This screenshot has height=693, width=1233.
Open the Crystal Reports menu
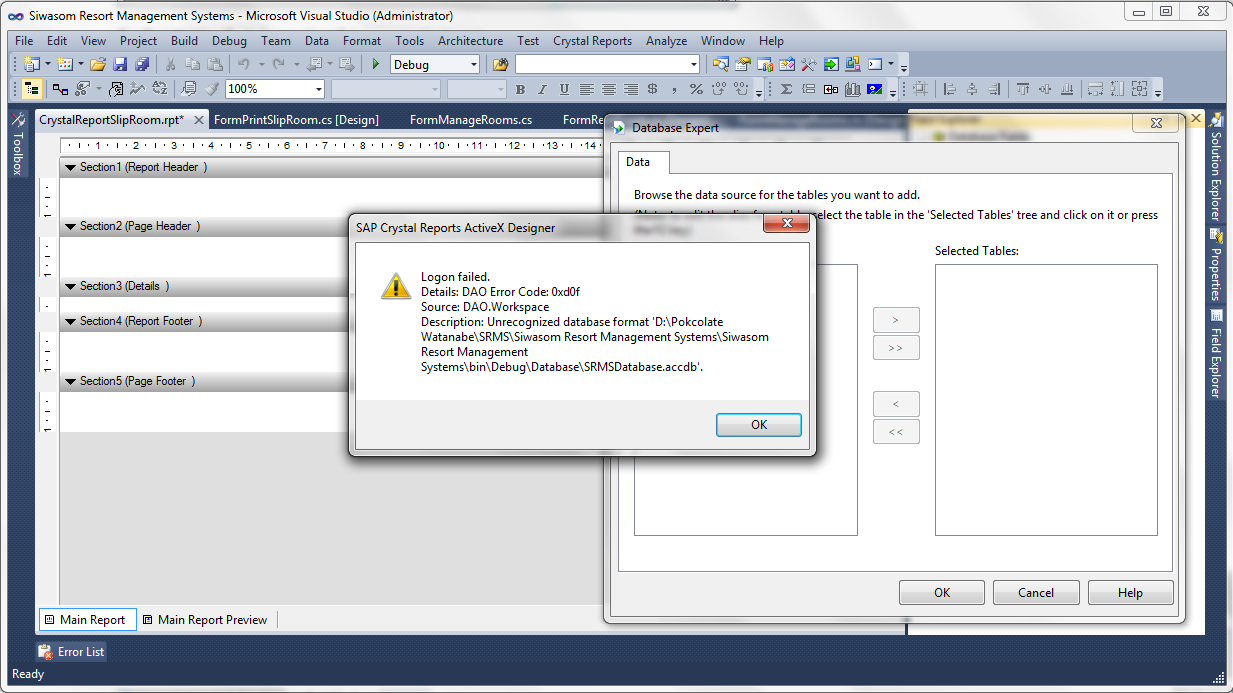pos(592,41)
